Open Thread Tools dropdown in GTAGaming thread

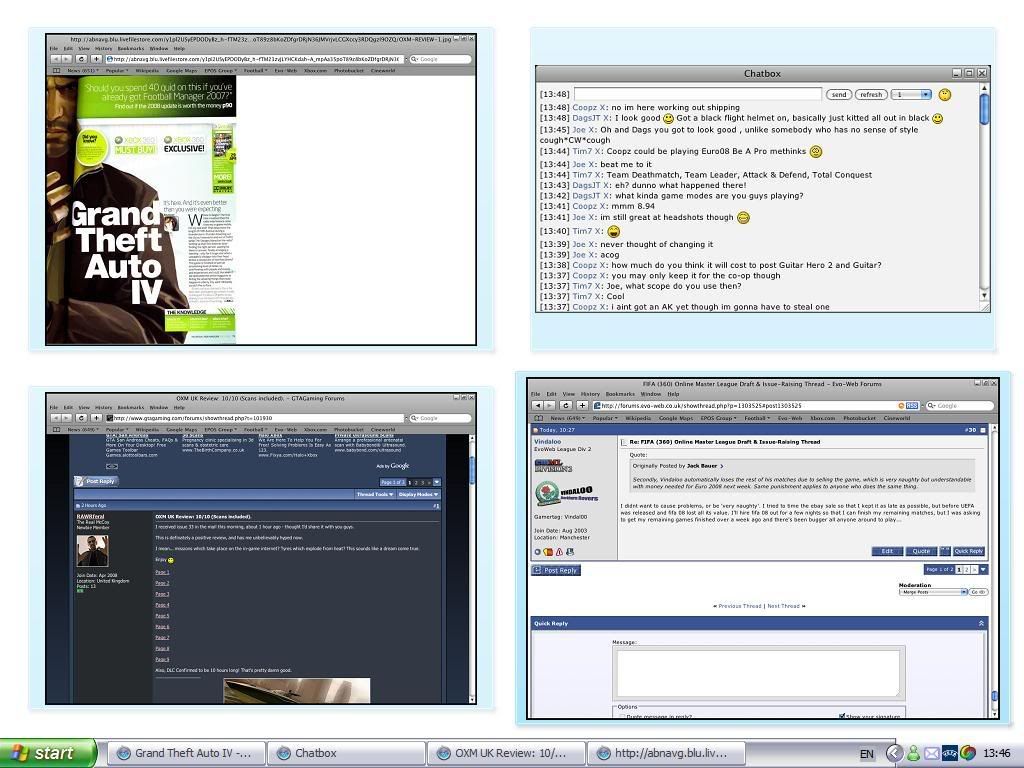[375, 494]
